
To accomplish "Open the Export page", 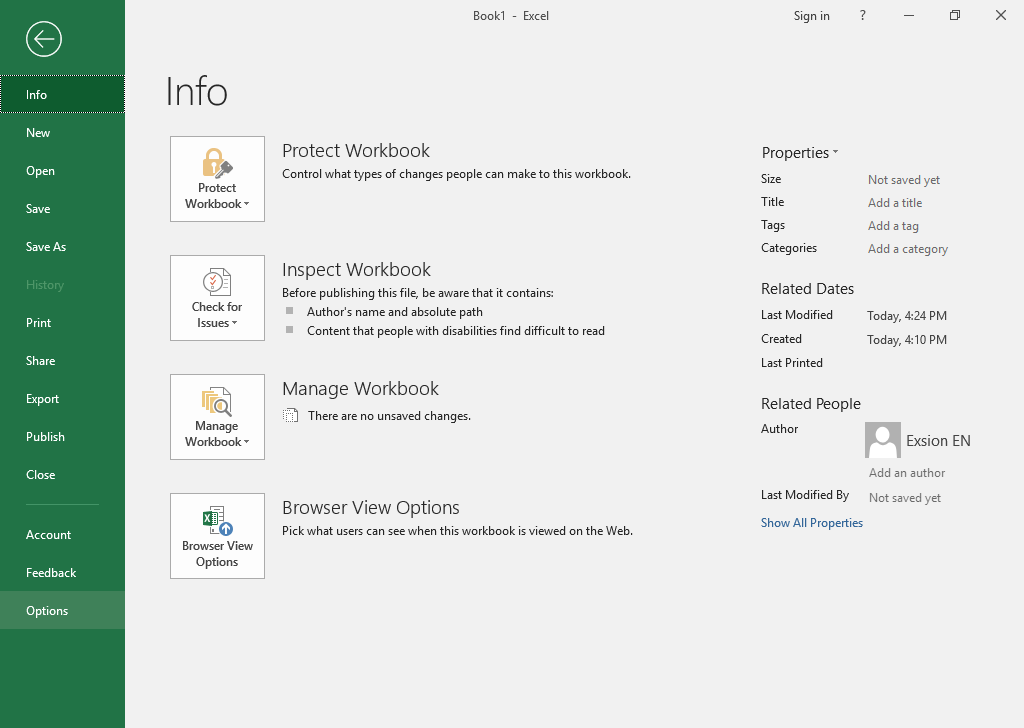I will click(62, 399).
